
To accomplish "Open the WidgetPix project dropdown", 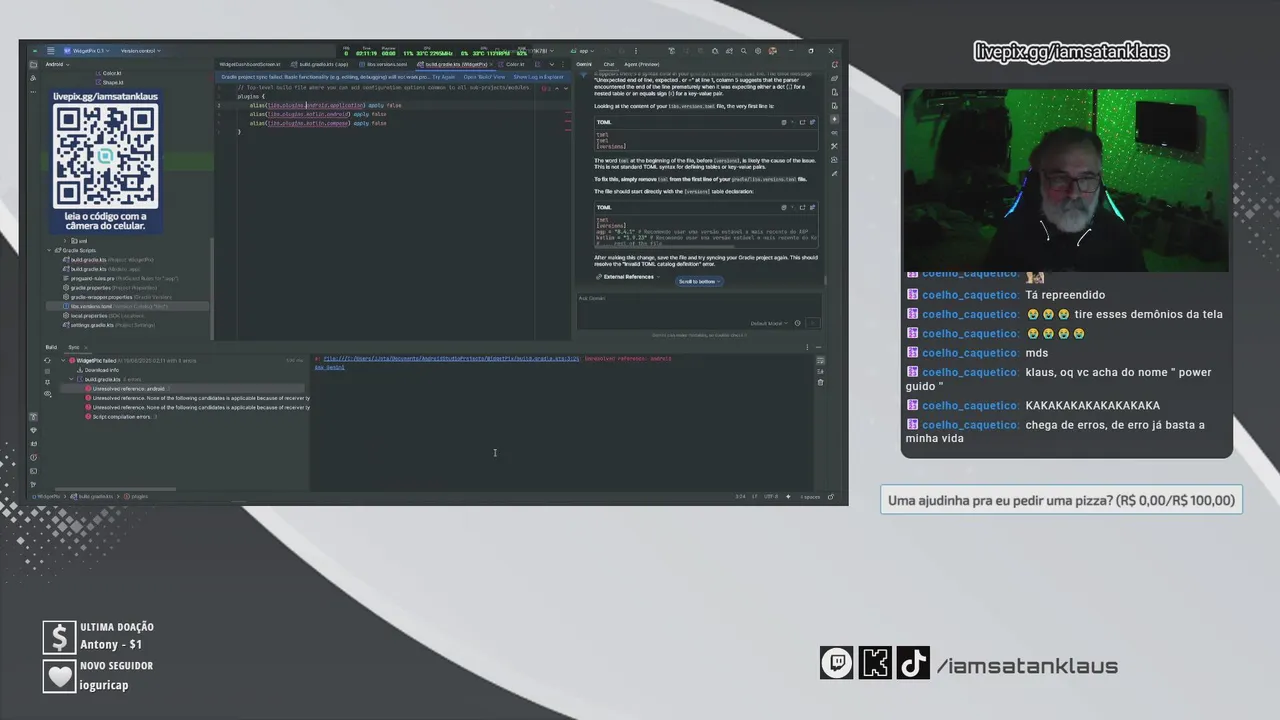I will tap(86, 50).
